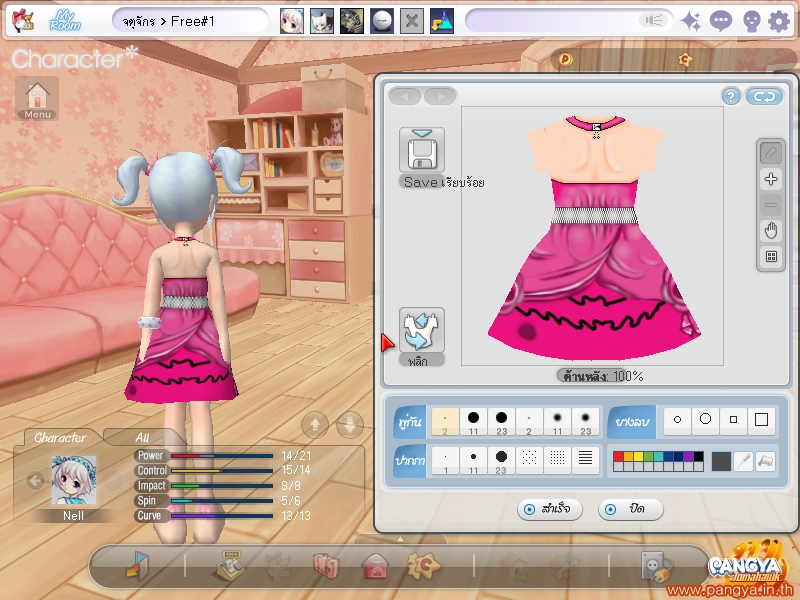Select the pencil draw tool
The height and width of the screenshot is (600, 800).
click(x=771, y=153)
